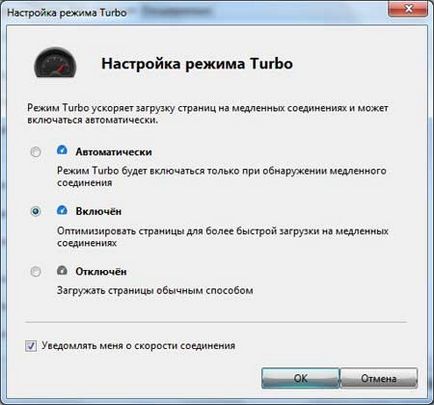Click the Автоматически option label

[x=114, y=152]
